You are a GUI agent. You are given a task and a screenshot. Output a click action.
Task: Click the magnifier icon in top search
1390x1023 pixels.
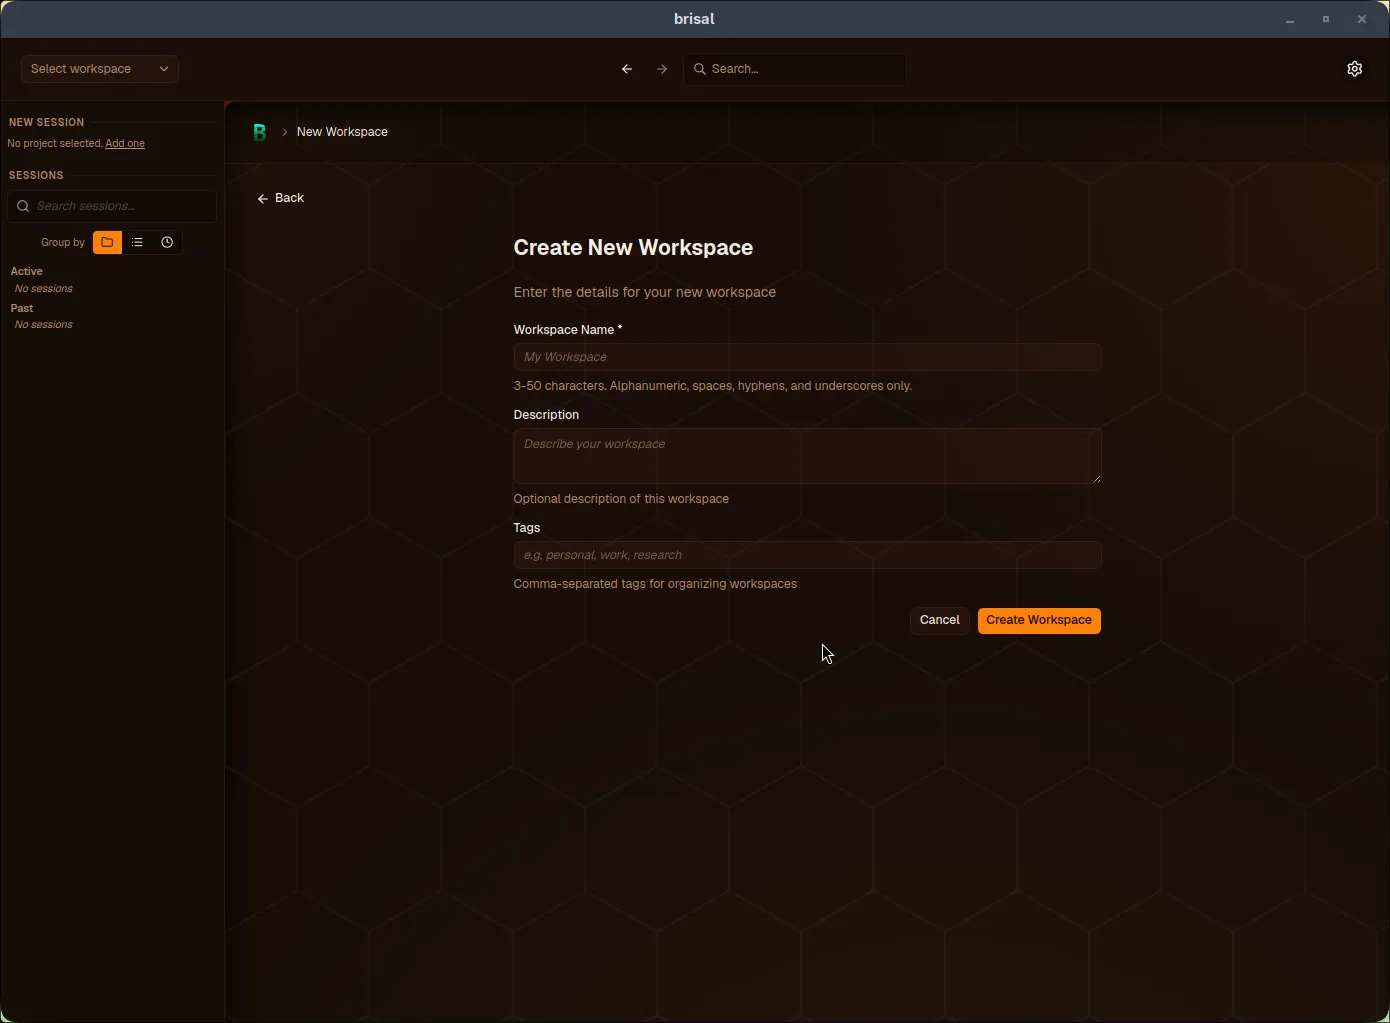(x=700, y=69)
